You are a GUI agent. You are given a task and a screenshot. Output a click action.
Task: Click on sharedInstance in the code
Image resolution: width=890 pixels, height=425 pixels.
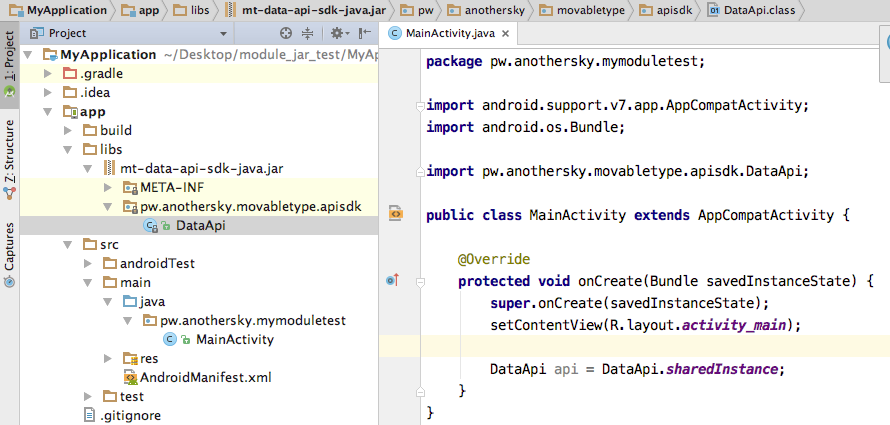pyautogui.click(x=721, y=369)
